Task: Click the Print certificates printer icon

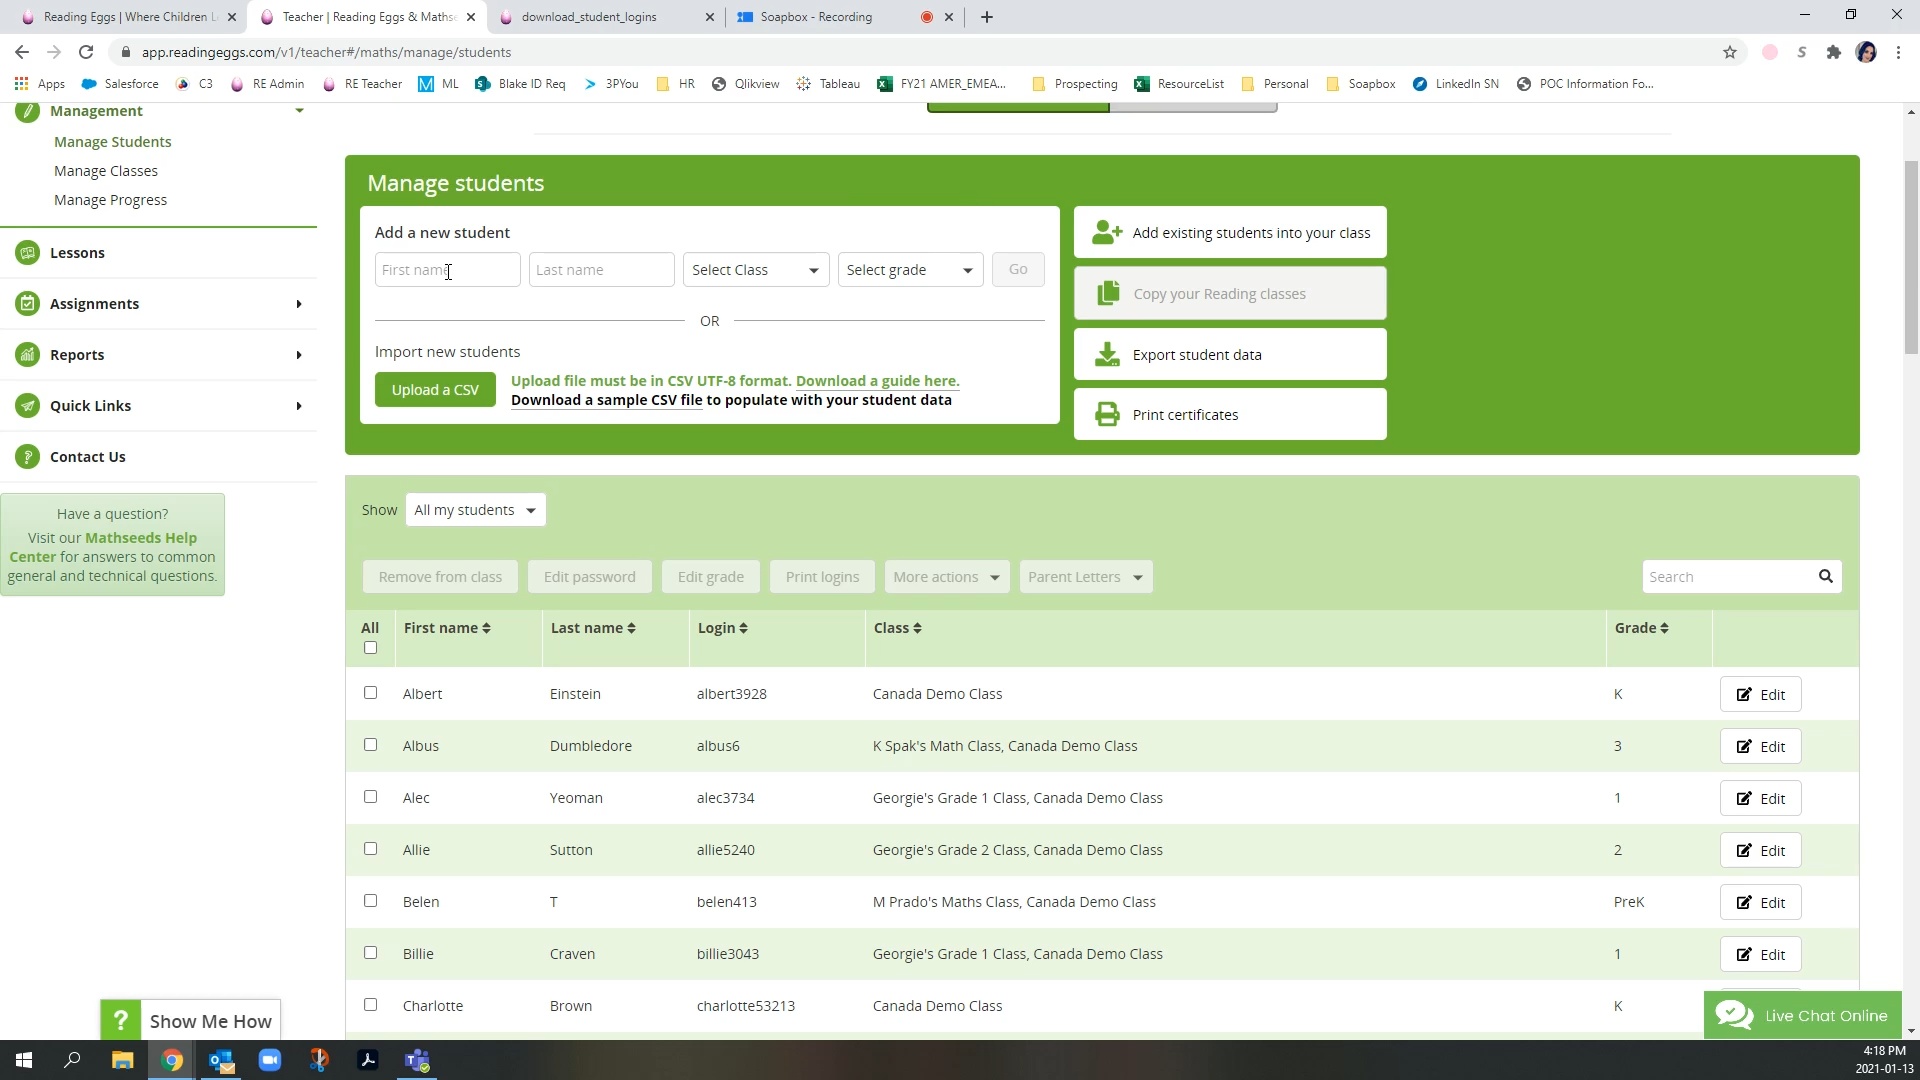Action: (x=1107, y=415)
